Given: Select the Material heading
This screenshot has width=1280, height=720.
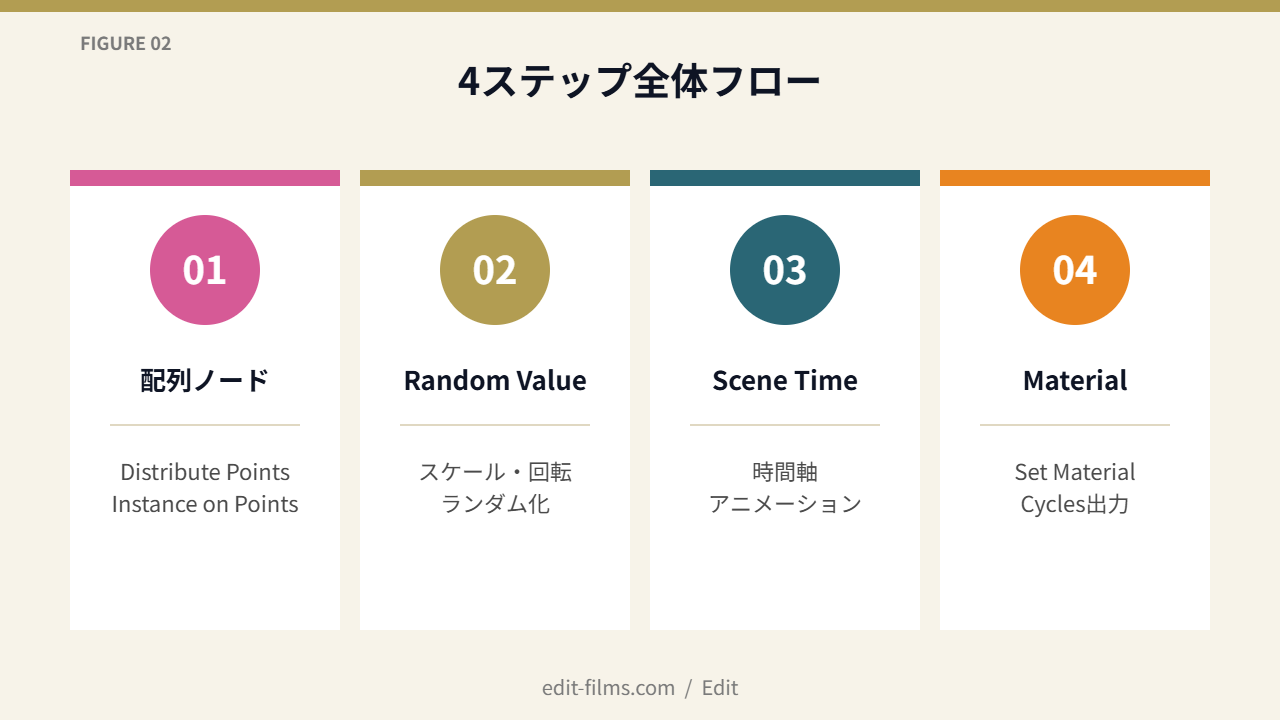Looking at the screenshot, I should (1075, 381).
